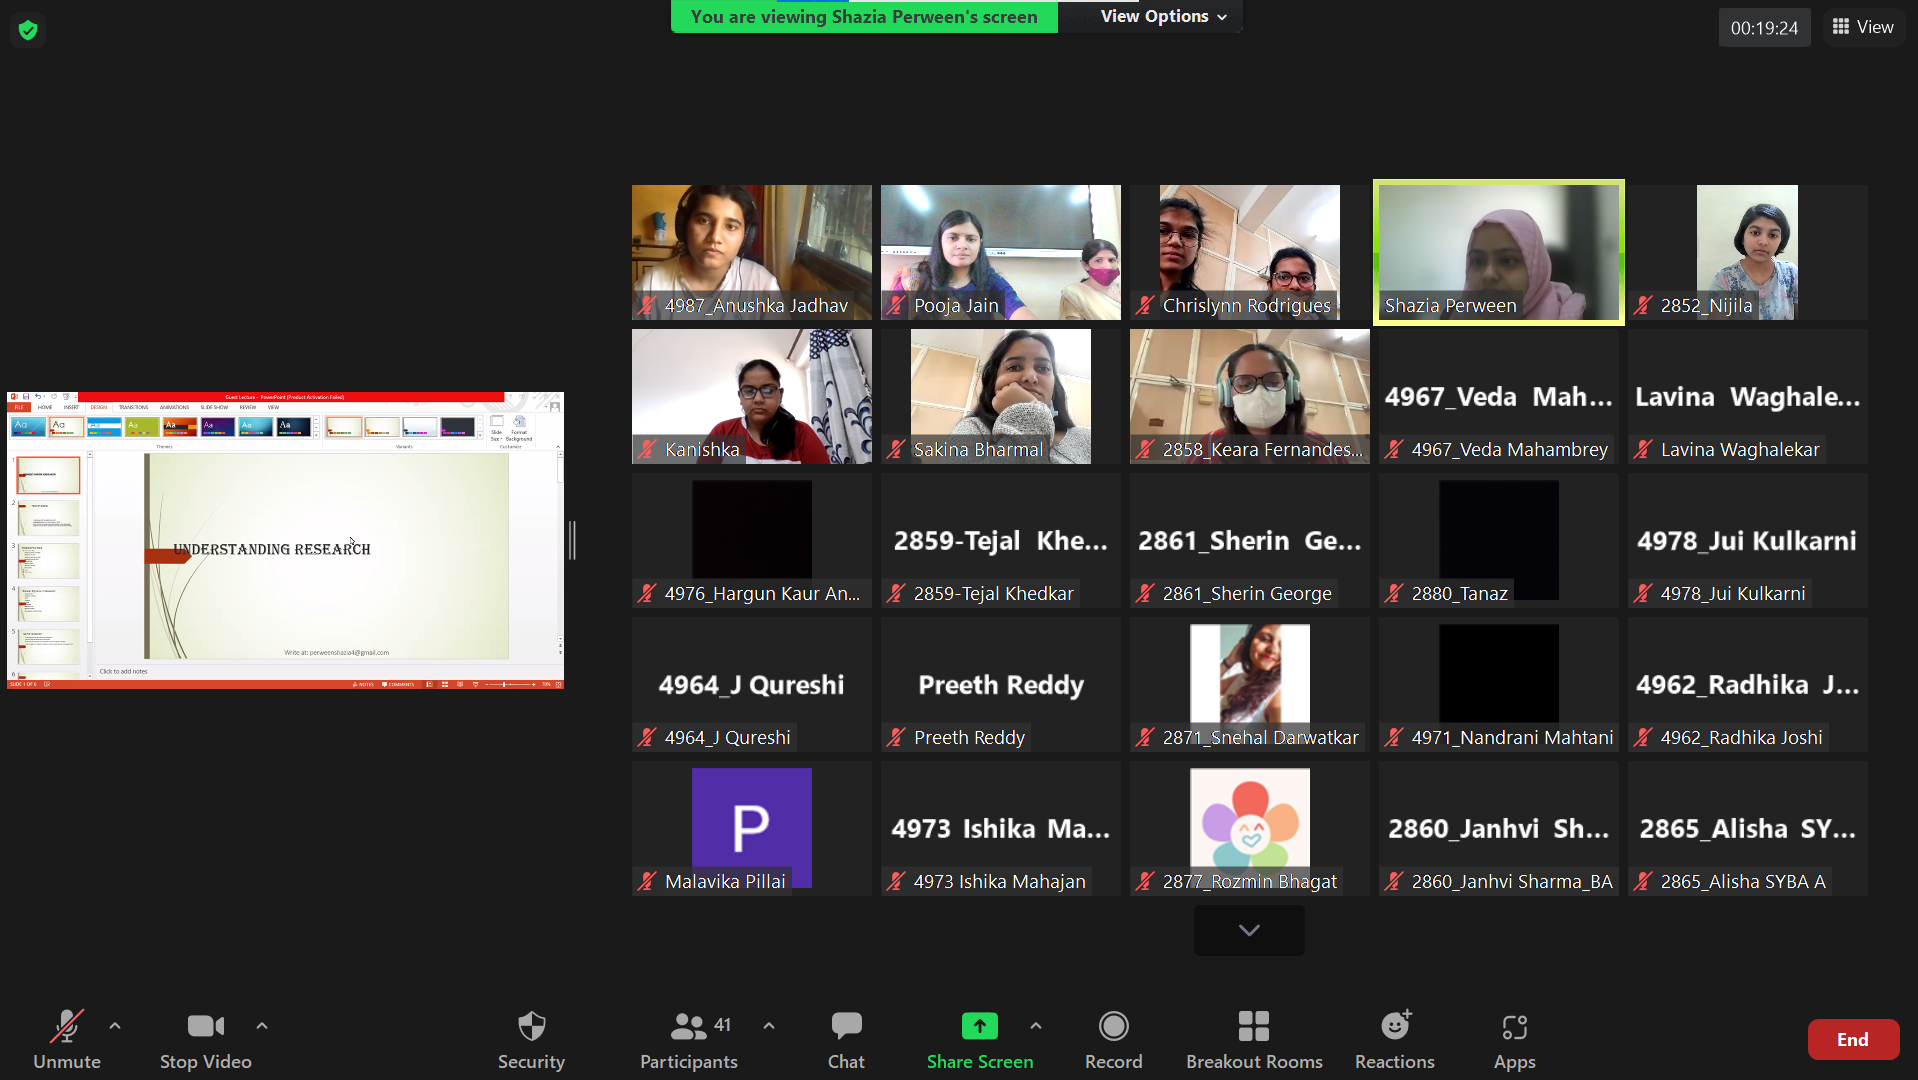Image resolution: width=1918 pixels, height=1080 pixels.
Task: Stop Video using camera toggle
Action: (x=205, y=1039)
